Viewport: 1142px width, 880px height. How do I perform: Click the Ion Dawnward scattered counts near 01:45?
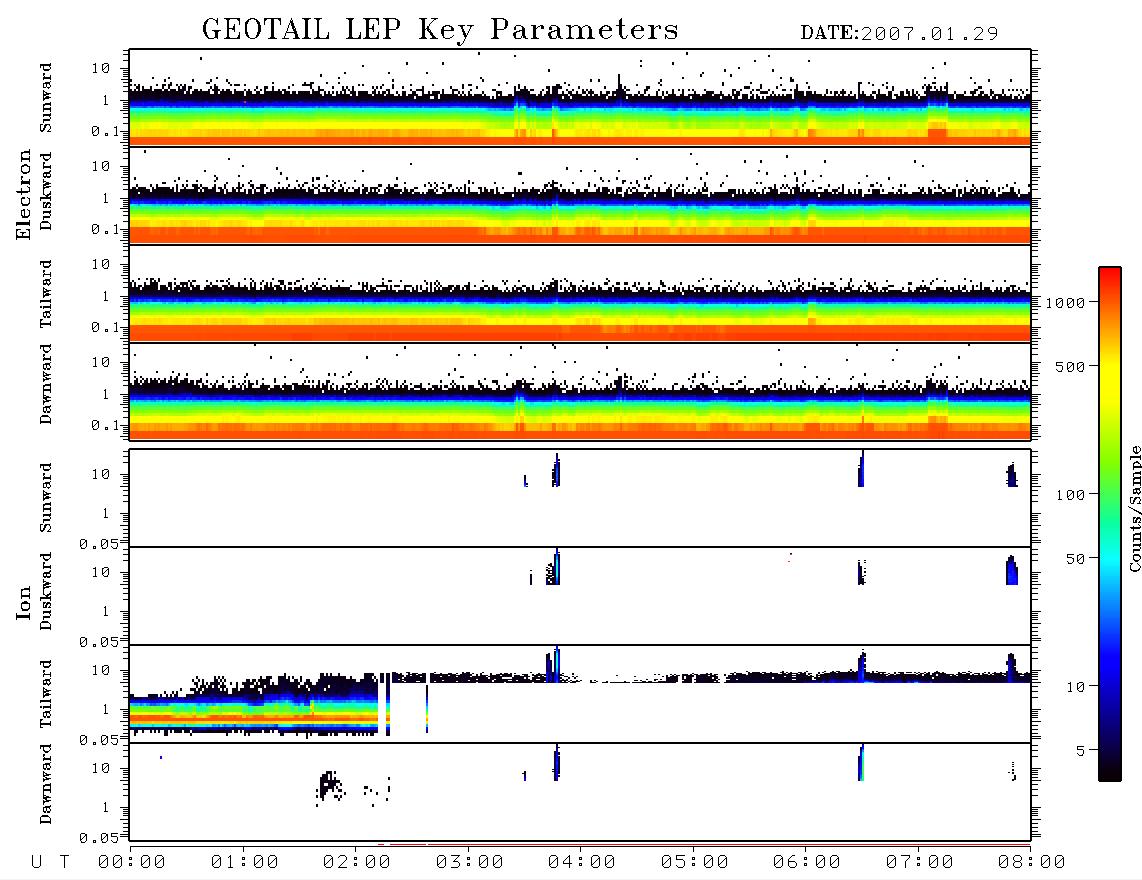(x=330, y=786)
